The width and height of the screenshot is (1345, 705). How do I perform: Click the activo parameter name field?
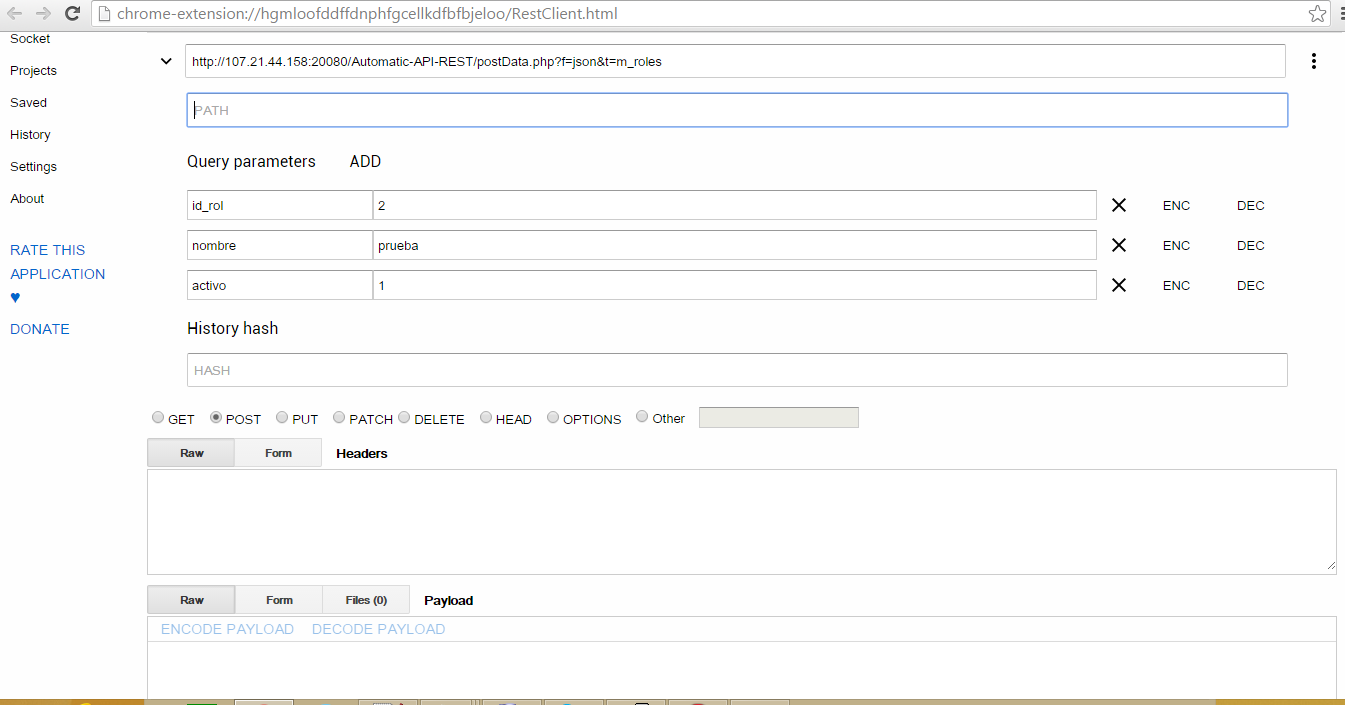click(280, 285)
